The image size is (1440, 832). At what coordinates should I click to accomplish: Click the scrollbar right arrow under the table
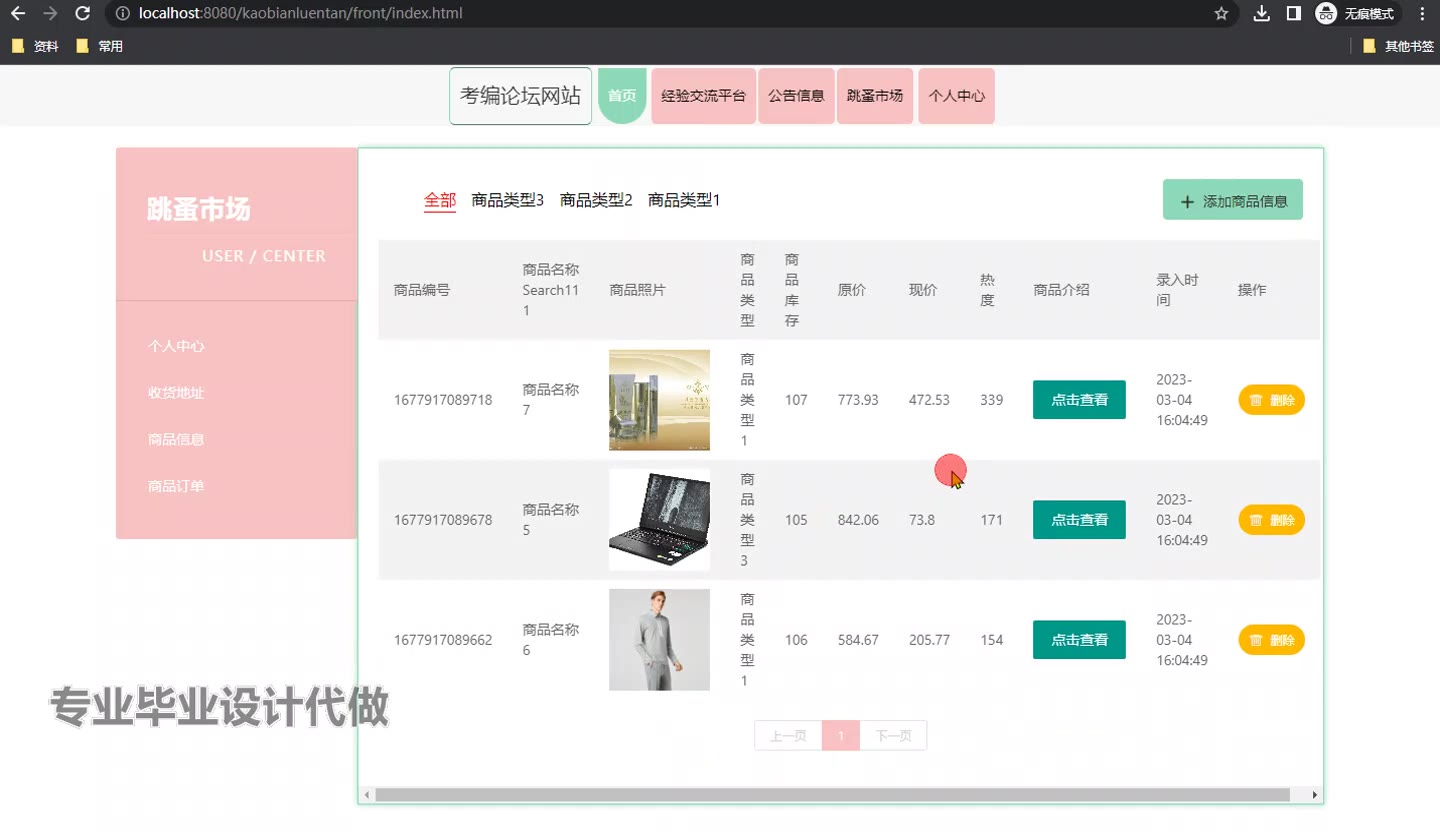click(x=1314, y=795)
